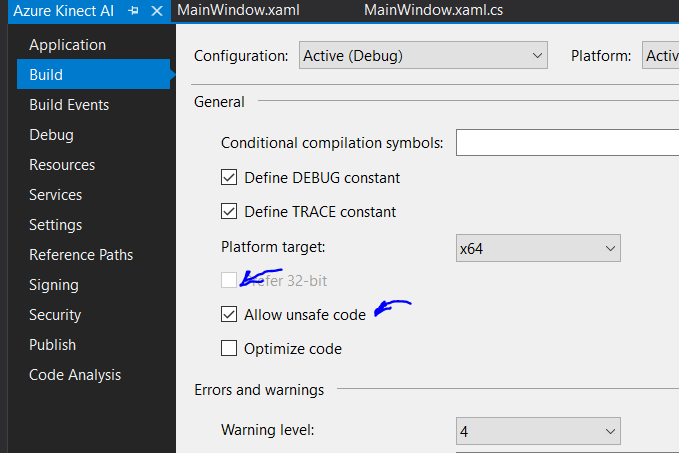This screenshot has height=453, width=679.
Task: Expand the Configuration dropdown
Action: [x=424, y=56]
